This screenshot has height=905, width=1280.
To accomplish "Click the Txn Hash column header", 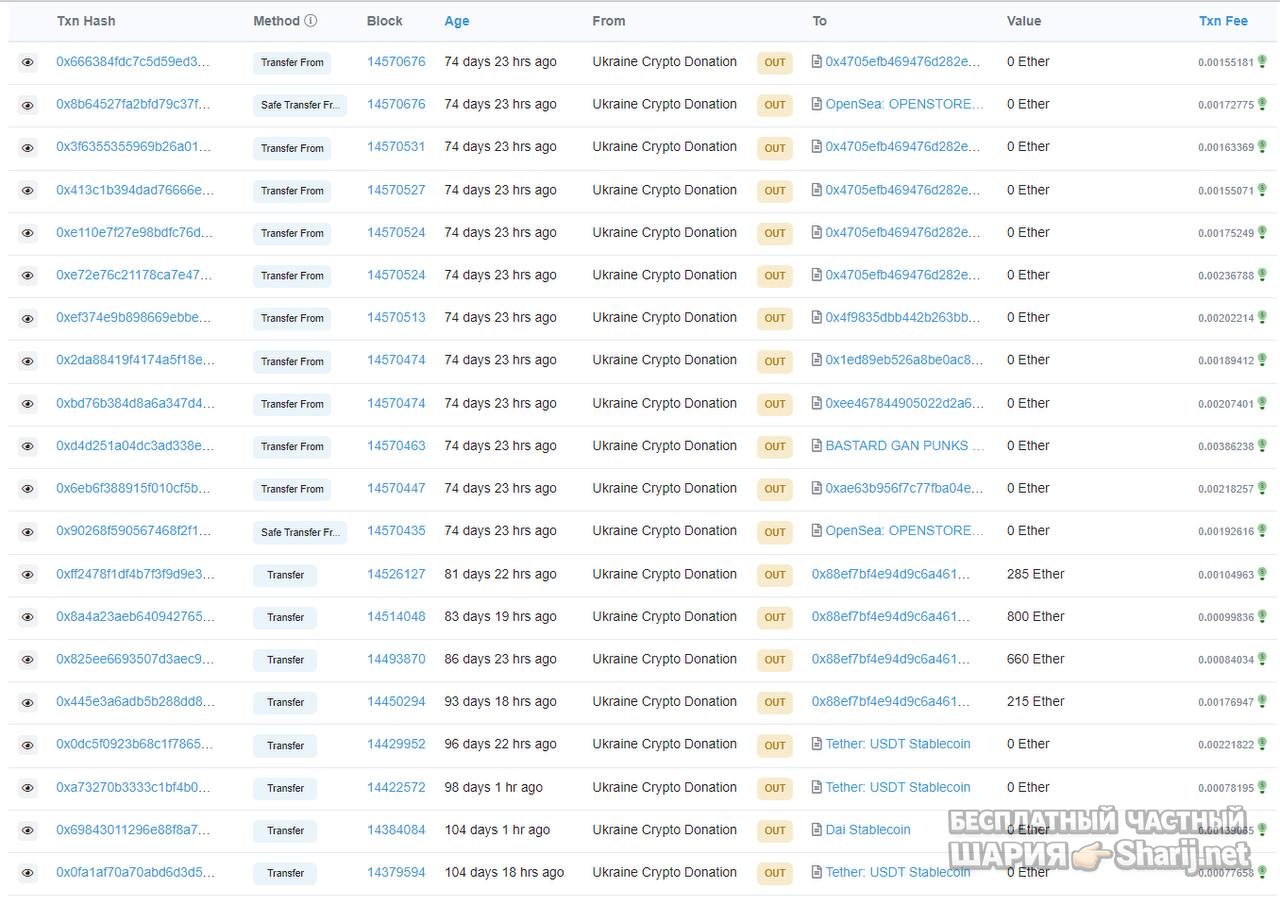I will (x=86, y=21).
